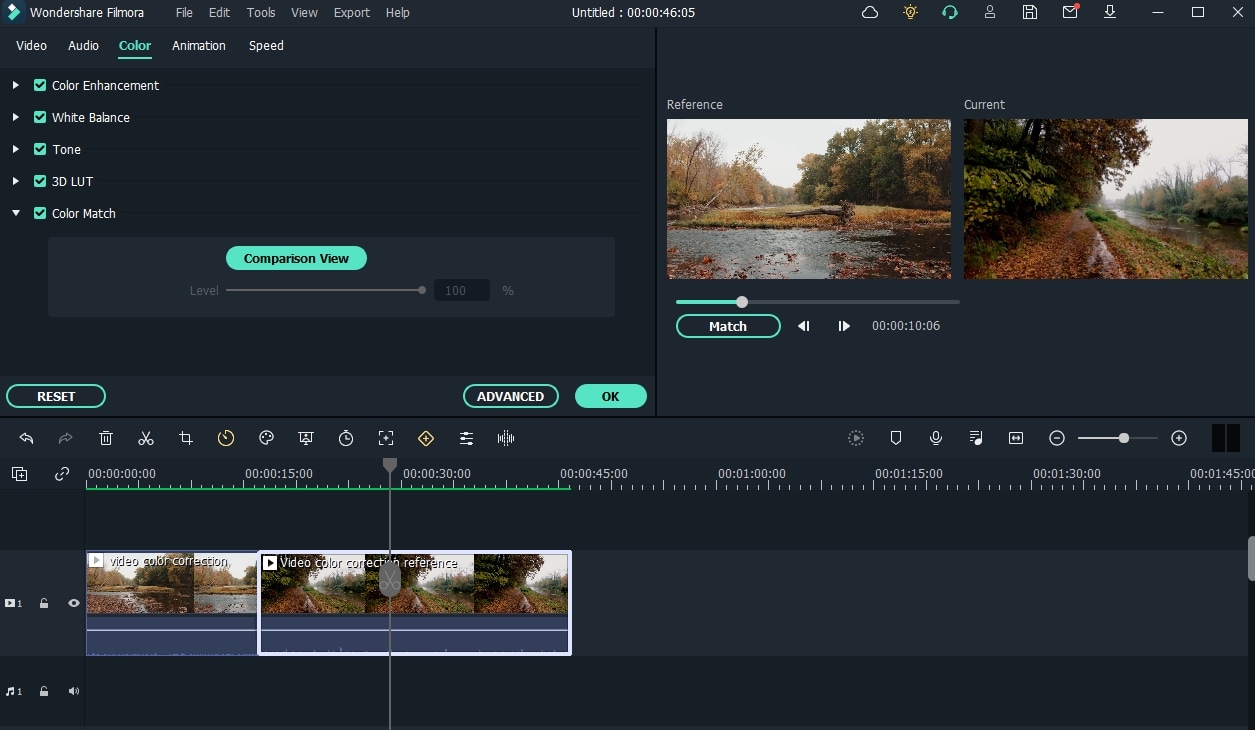Click the audio waveform icon
This screenshot has height=730, width=1255.
click(x=506, y=438)
